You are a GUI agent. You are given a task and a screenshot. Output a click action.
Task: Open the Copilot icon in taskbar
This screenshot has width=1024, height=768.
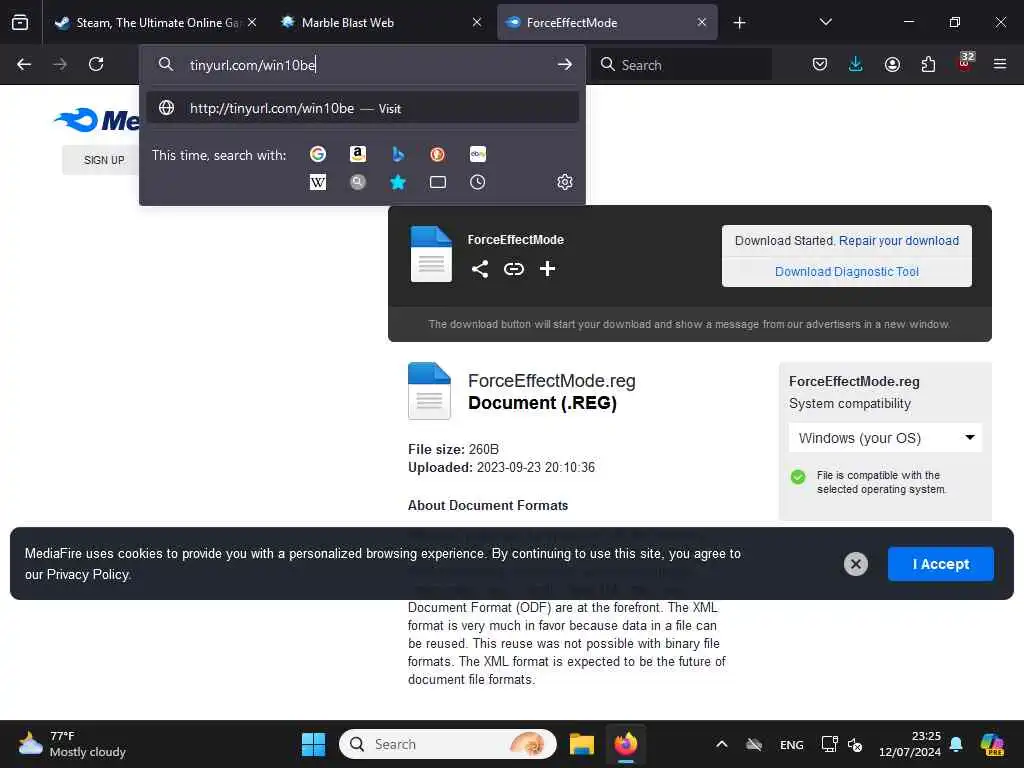(x=992, y=744)
